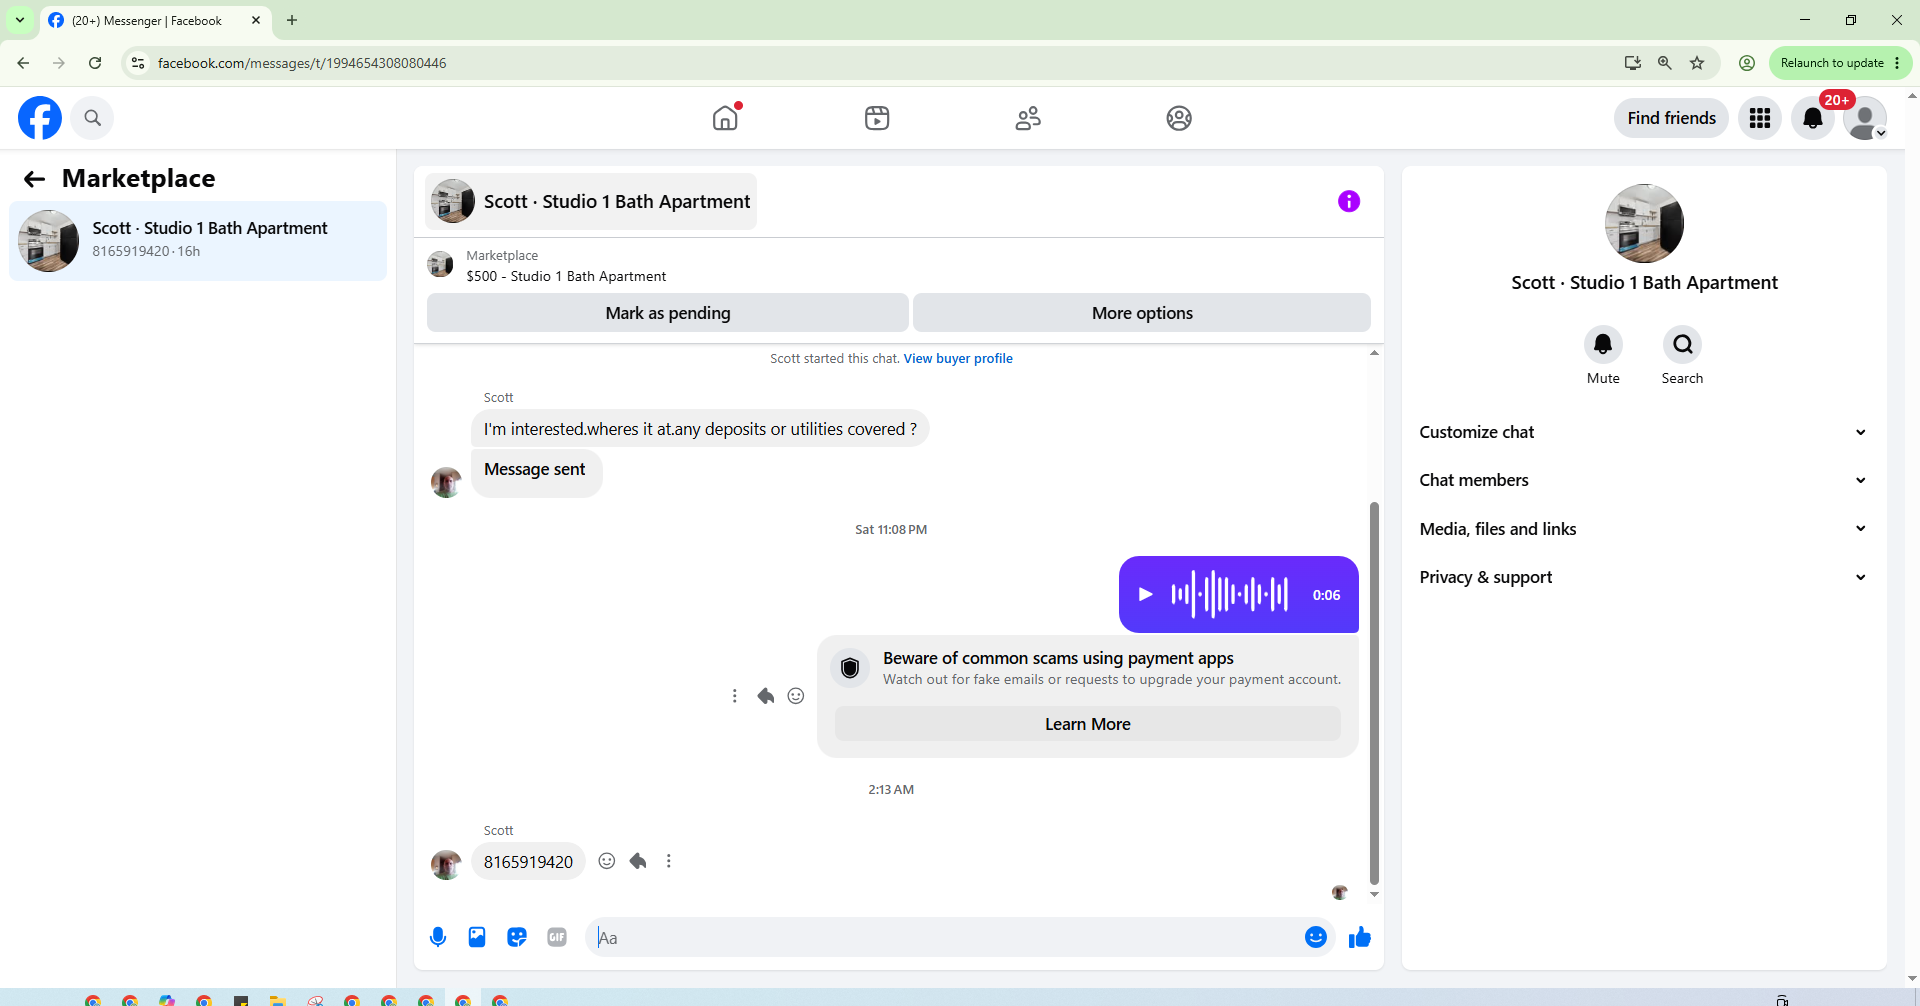The image size is (1920, 1006).
Task: Open the notifications bell with 20+ badge
Action: click(1813, 118)
